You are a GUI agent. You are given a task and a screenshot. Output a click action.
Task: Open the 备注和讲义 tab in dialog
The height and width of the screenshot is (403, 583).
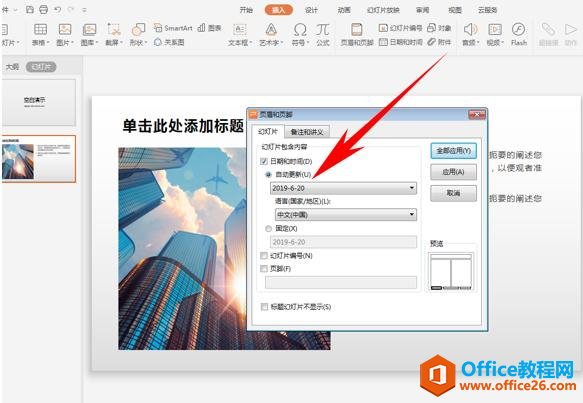tap(307, 132)
